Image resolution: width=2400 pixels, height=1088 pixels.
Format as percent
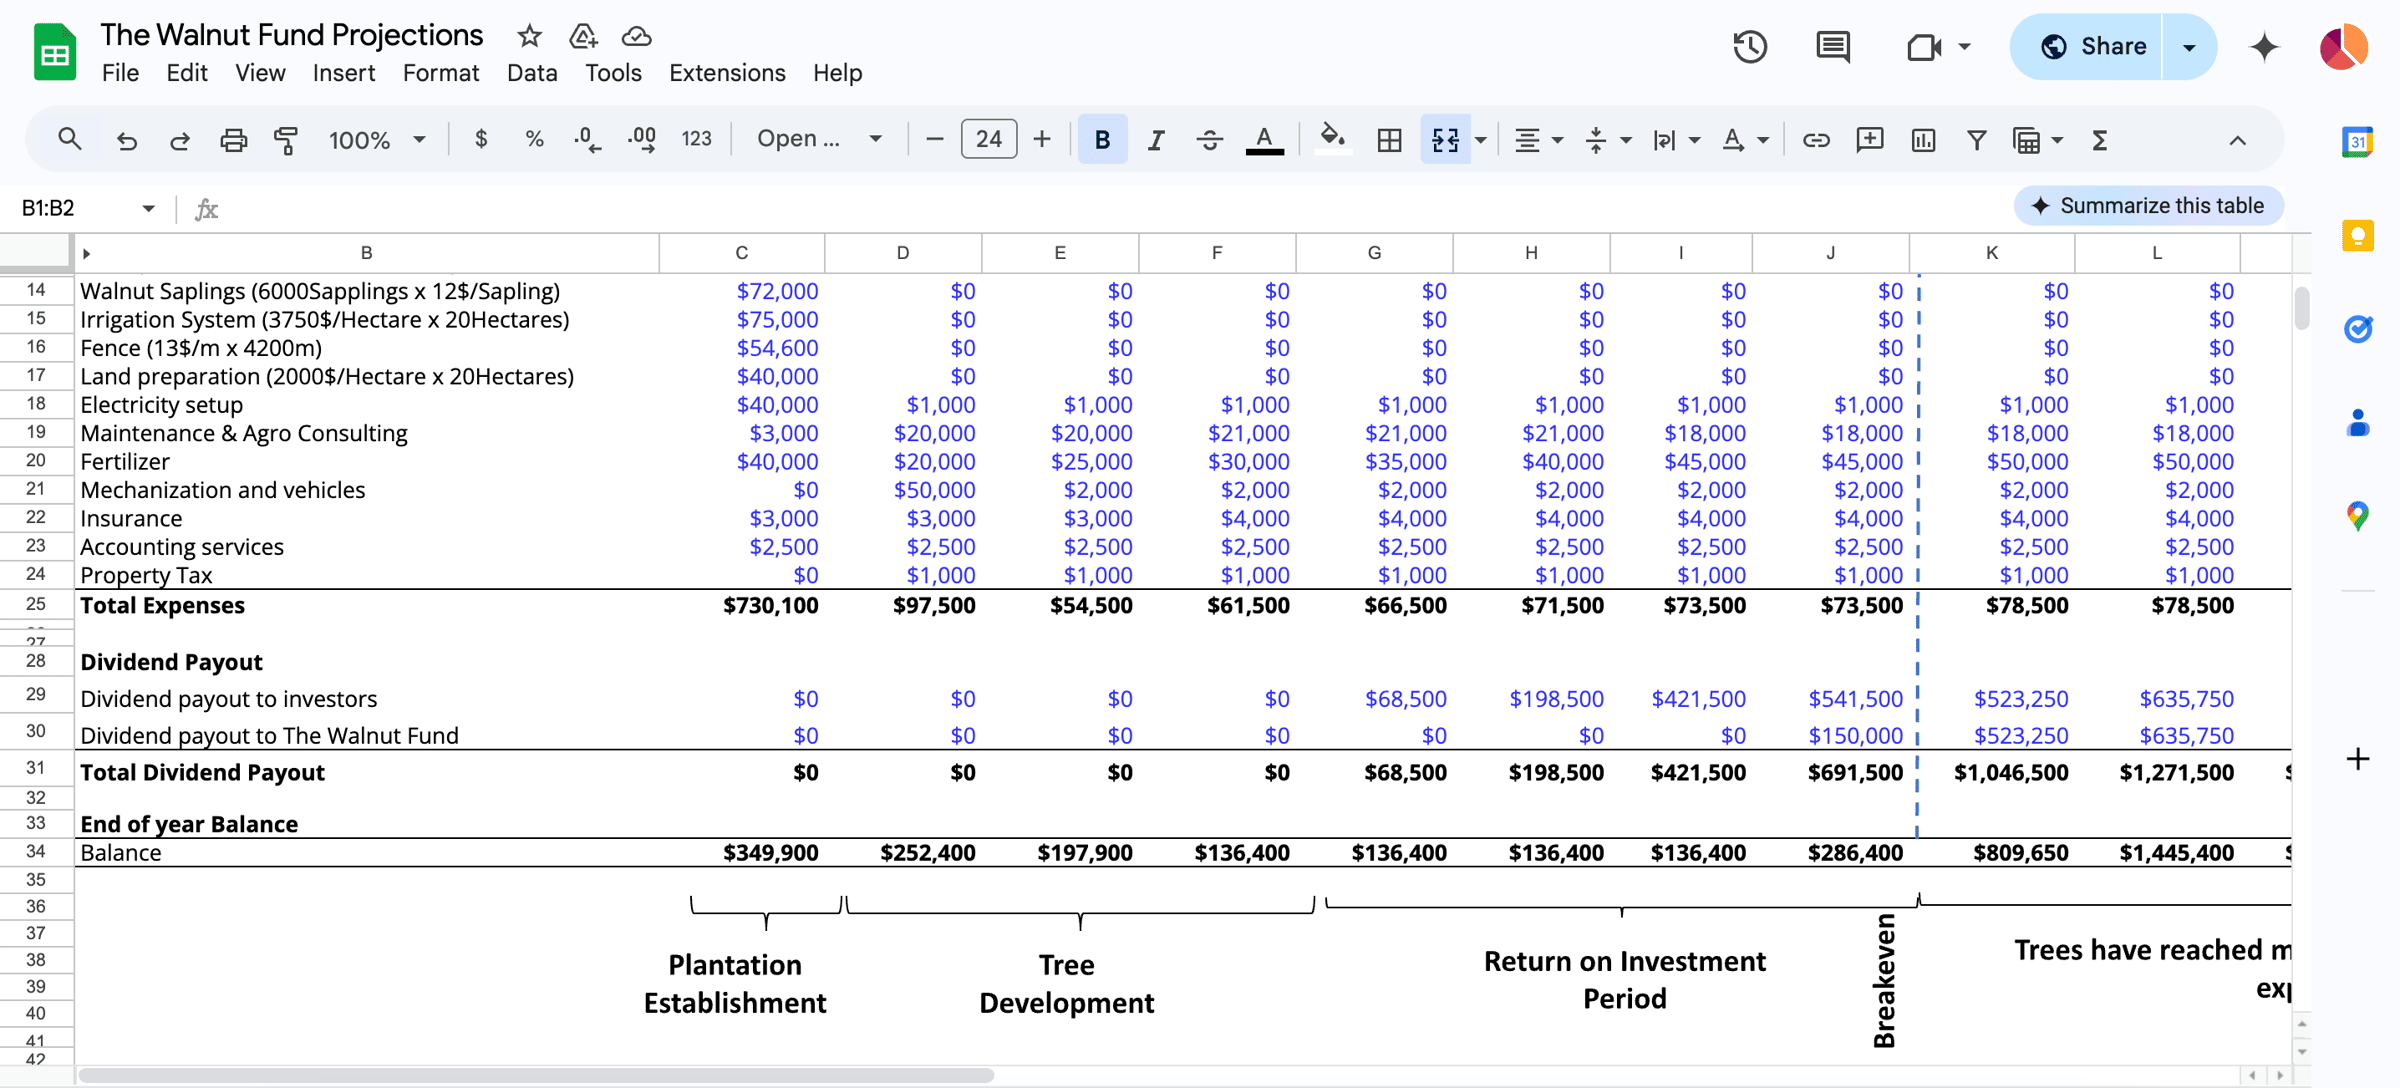(x=534, y=139)
